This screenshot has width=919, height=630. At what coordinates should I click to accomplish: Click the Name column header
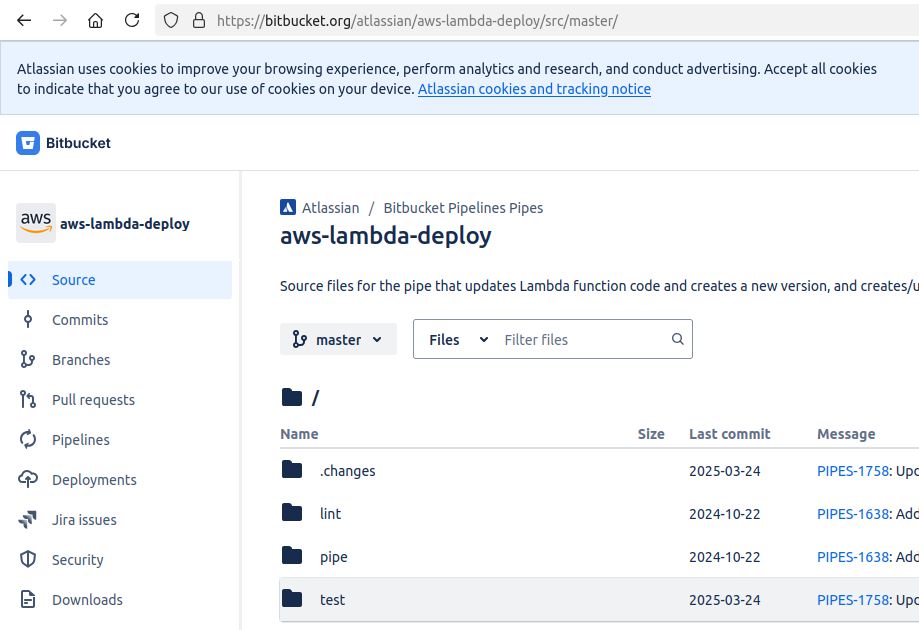point(299,434)
